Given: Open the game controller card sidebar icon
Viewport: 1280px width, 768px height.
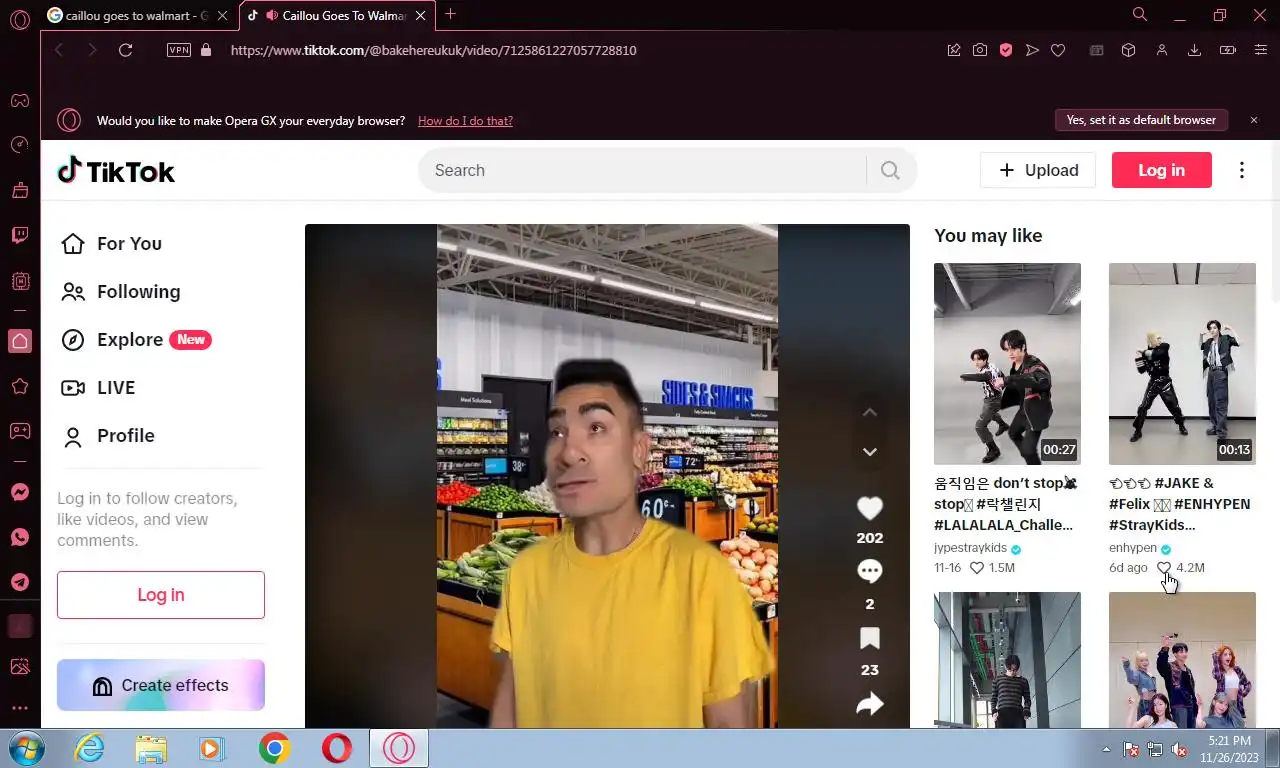Looking at the screenshot, I should coord(19,431).
